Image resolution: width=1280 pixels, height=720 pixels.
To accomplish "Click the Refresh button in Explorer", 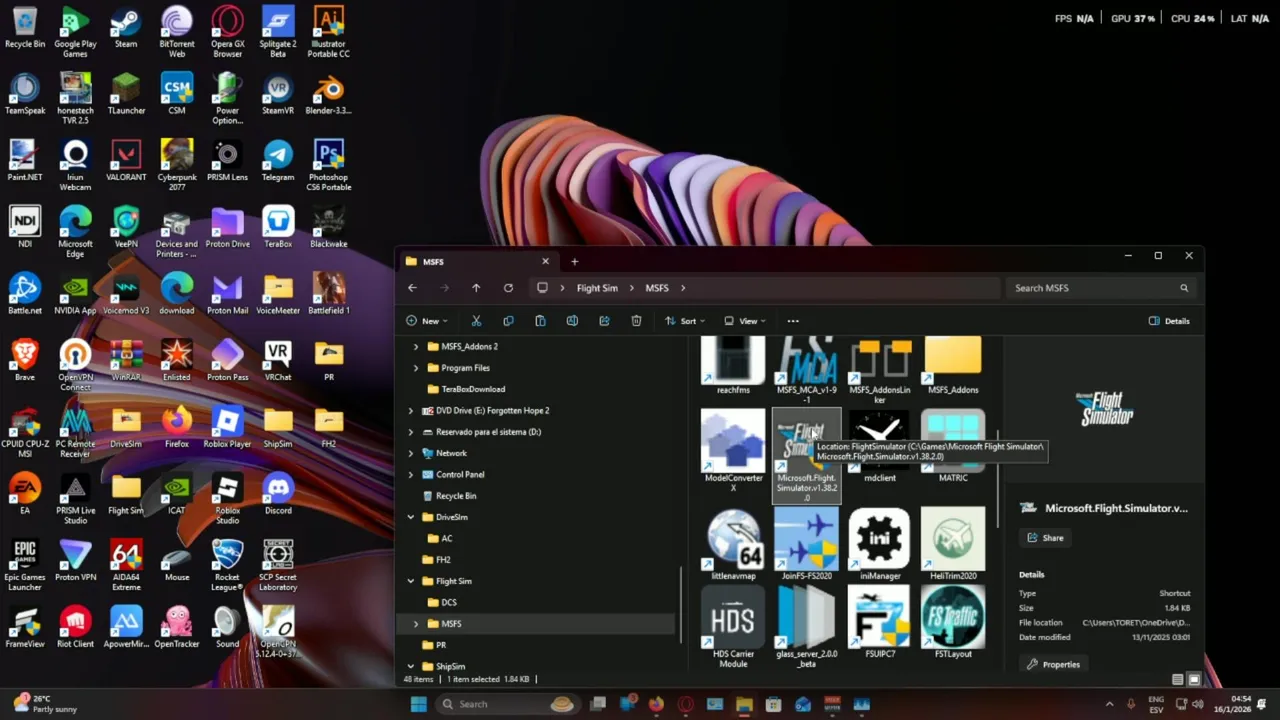I will 508,288.
